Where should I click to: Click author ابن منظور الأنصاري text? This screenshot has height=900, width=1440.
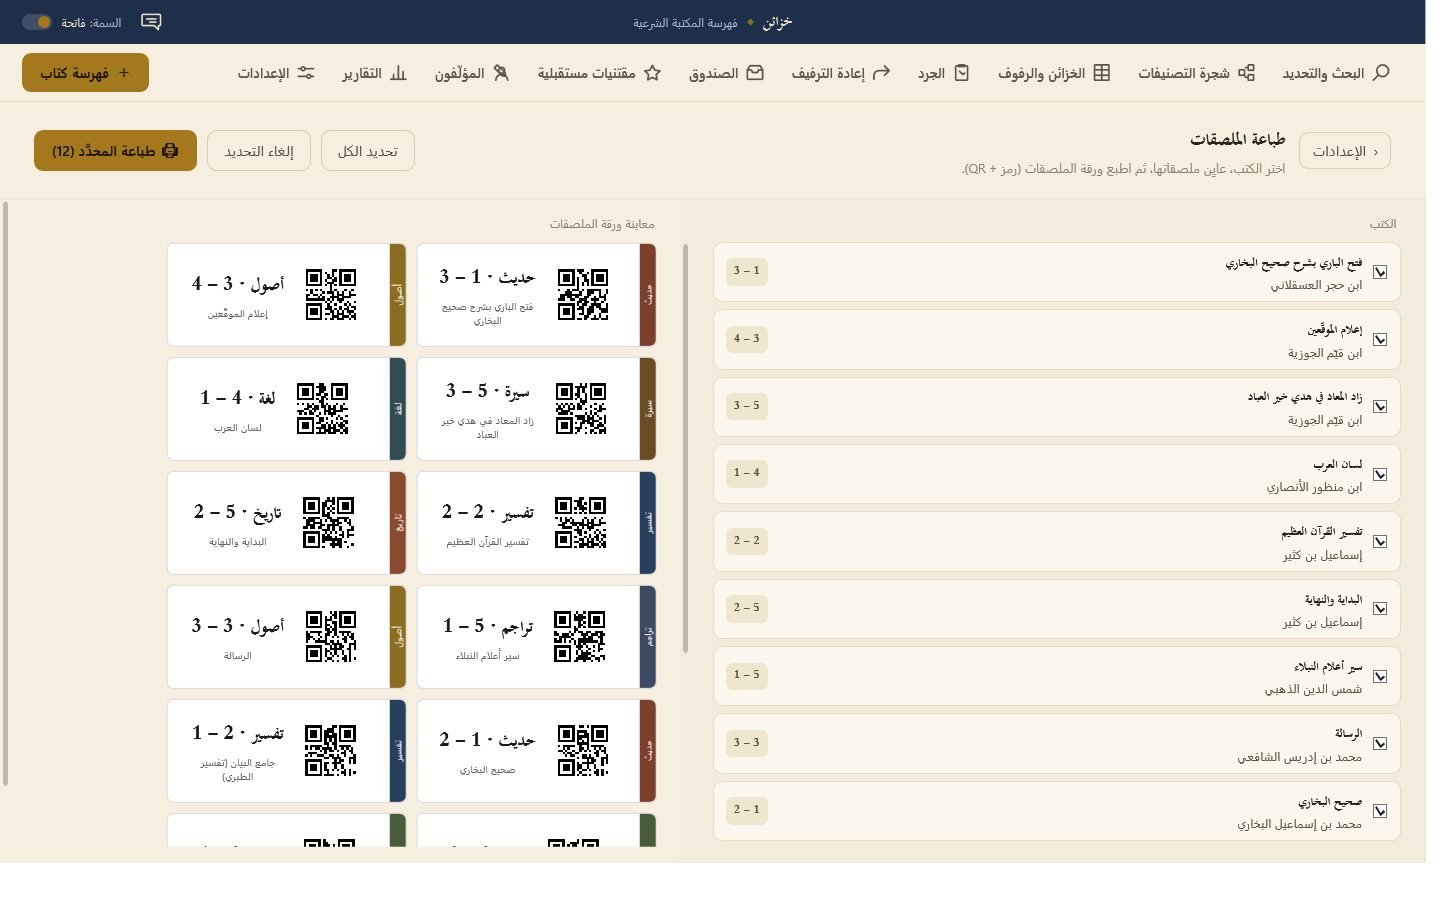coord(1314,488)
